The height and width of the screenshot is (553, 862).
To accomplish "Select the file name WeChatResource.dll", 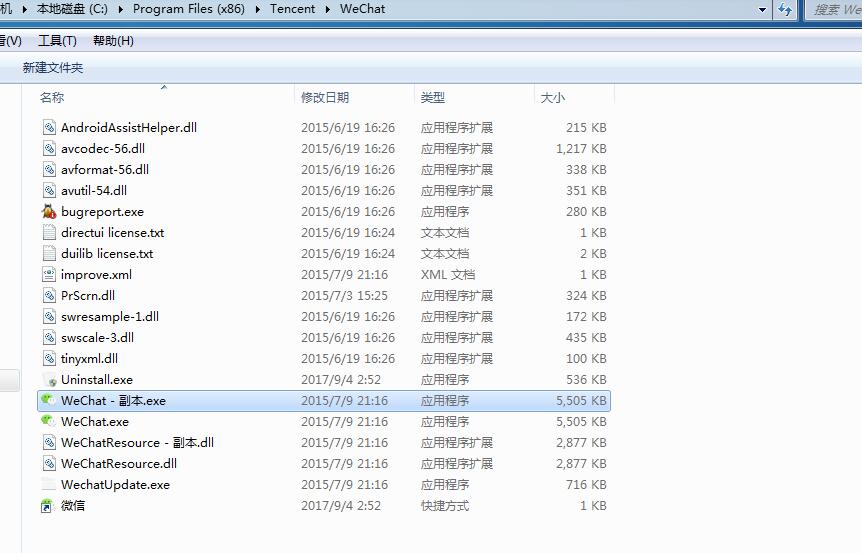I will click(x=119, y=463).
